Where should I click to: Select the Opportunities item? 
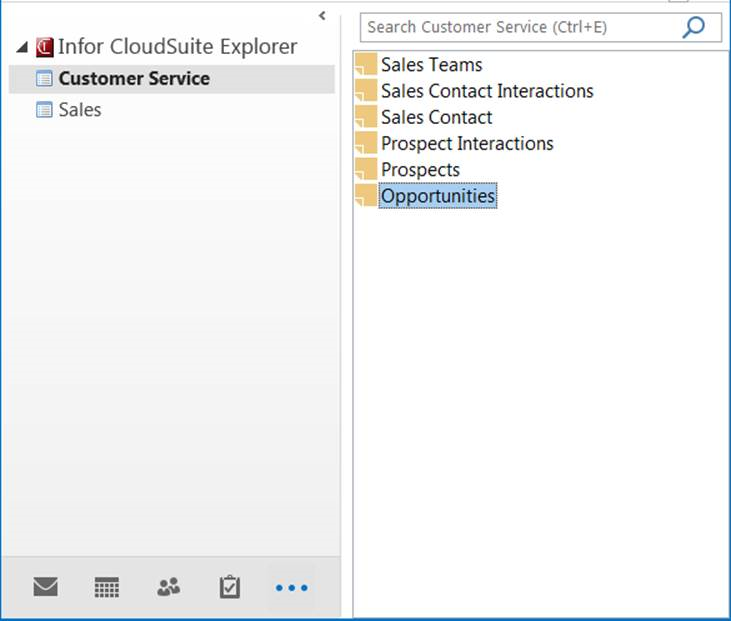click(x=438, y=196)
